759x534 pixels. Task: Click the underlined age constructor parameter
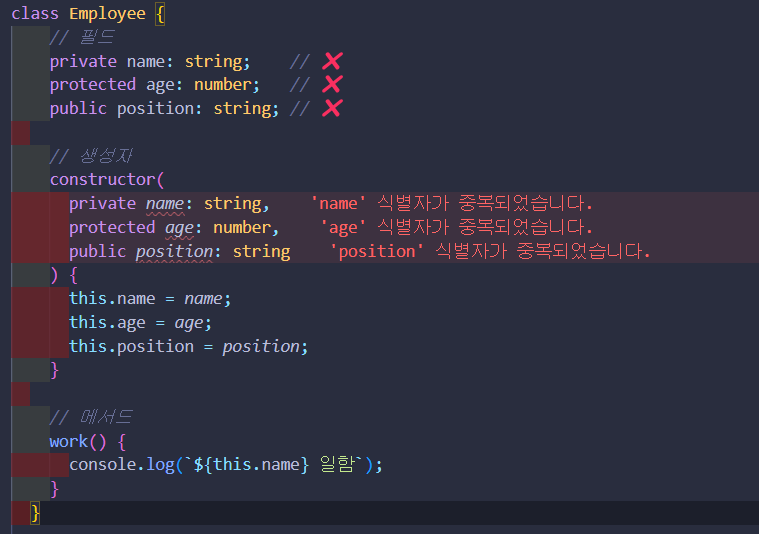pyautogui.click(x=180, y=228)
